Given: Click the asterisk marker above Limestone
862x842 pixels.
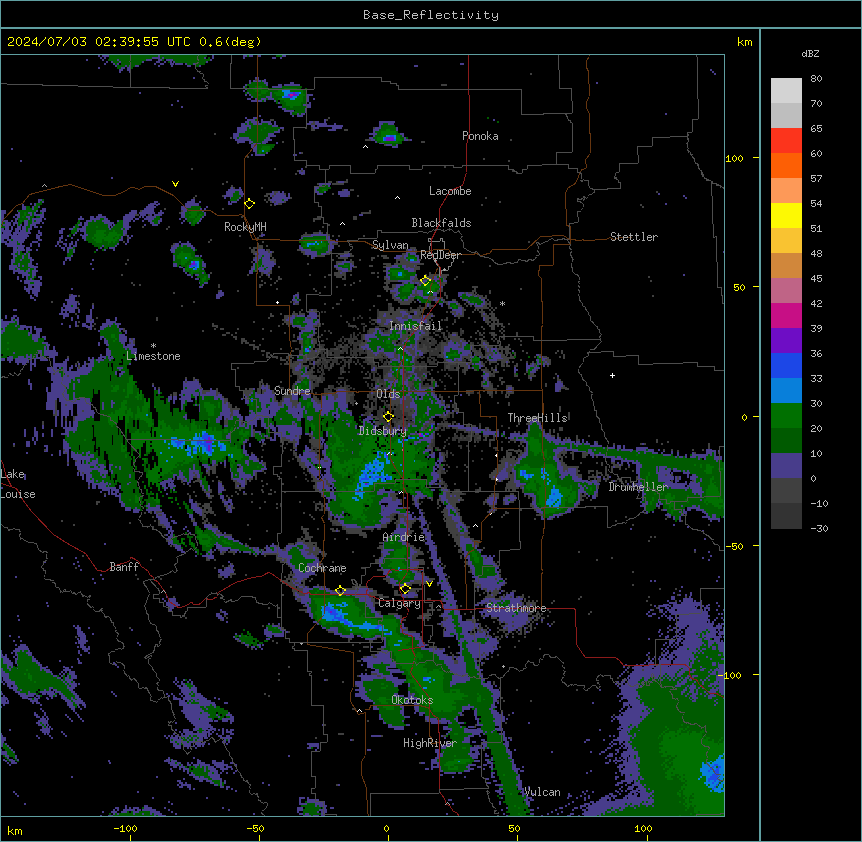Looking at the screenshot, I should click(x=153, y=346).
